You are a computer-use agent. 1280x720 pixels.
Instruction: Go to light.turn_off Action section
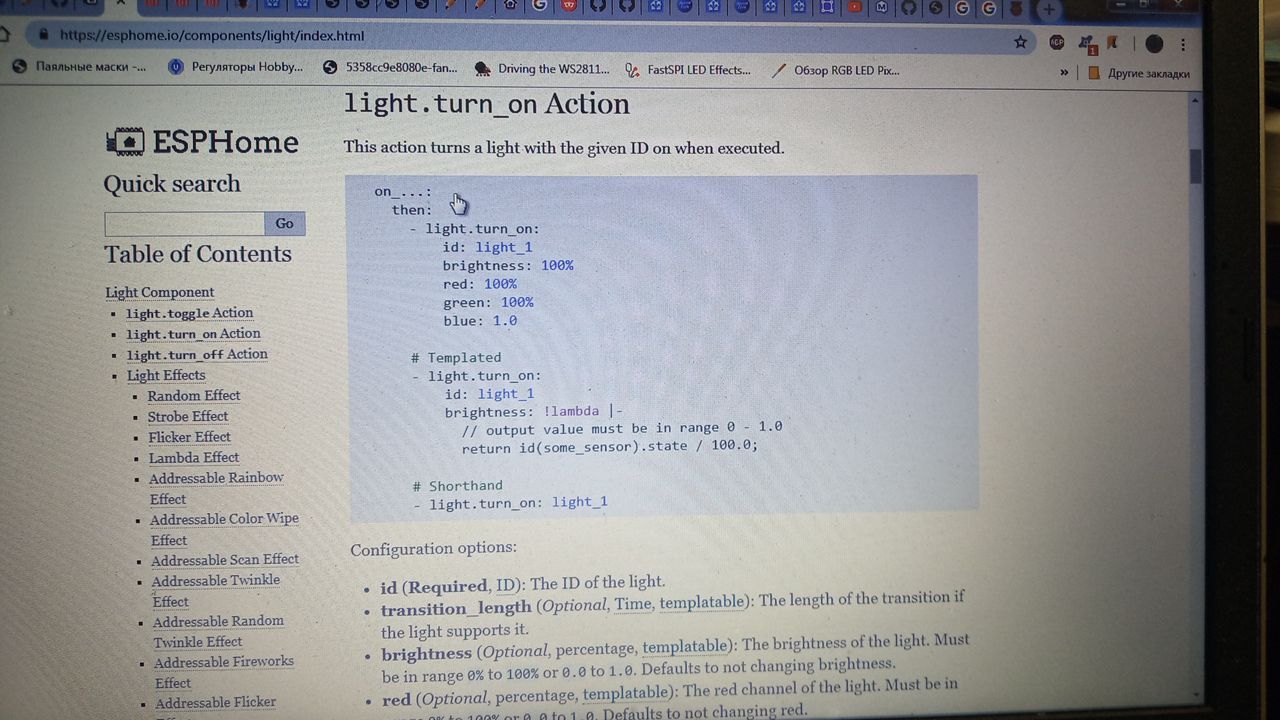pos(197,354)
